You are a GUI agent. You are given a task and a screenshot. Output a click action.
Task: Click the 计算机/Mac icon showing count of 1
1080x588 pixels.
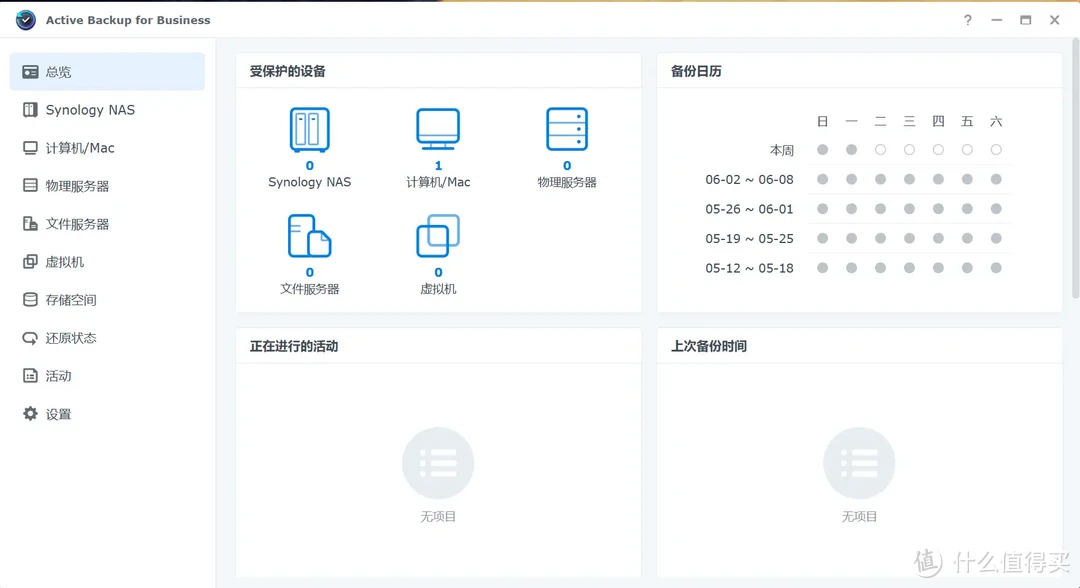pyautogui.click(x=437, y=128)
